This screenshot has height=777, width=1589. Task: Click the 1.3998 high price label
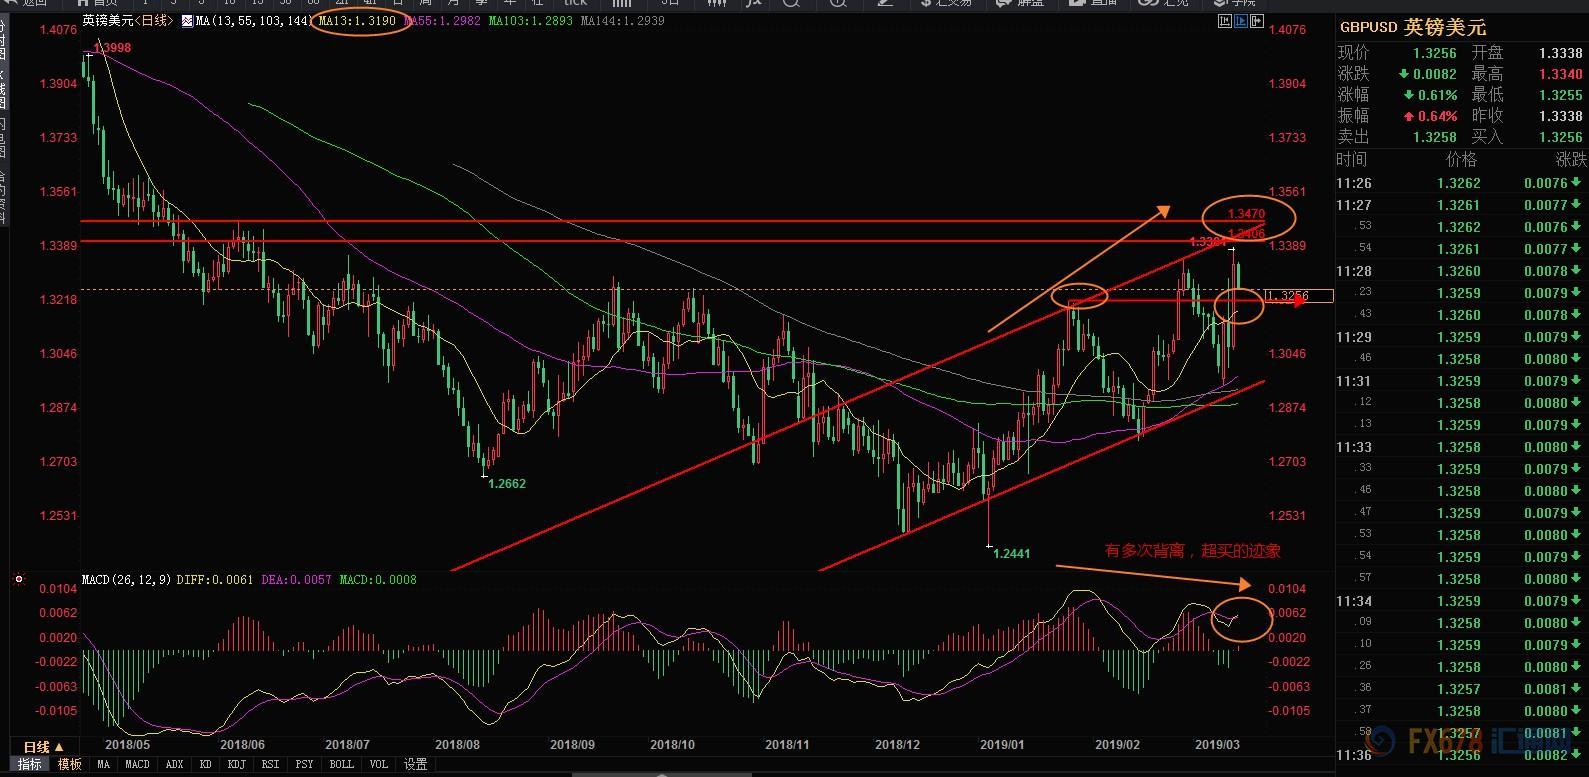pos(111,48)
